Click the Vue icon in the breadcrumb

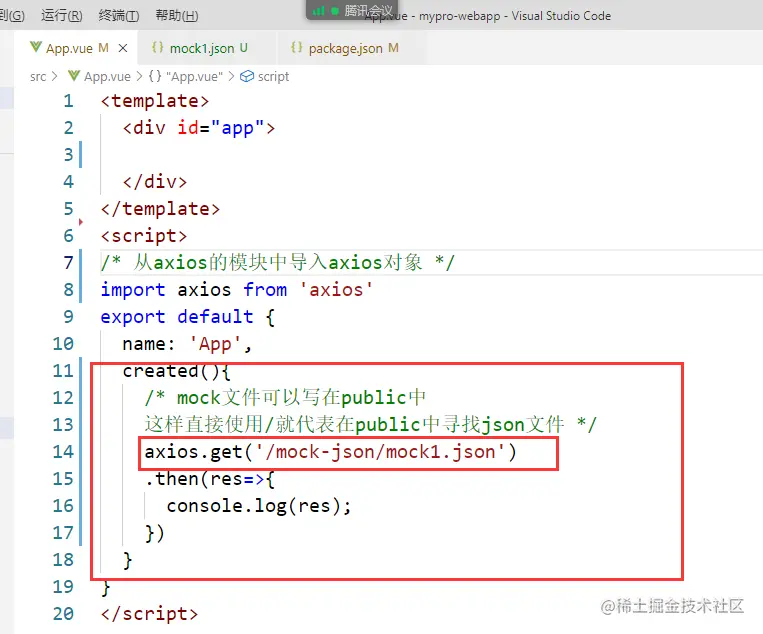tap(74, 76)
